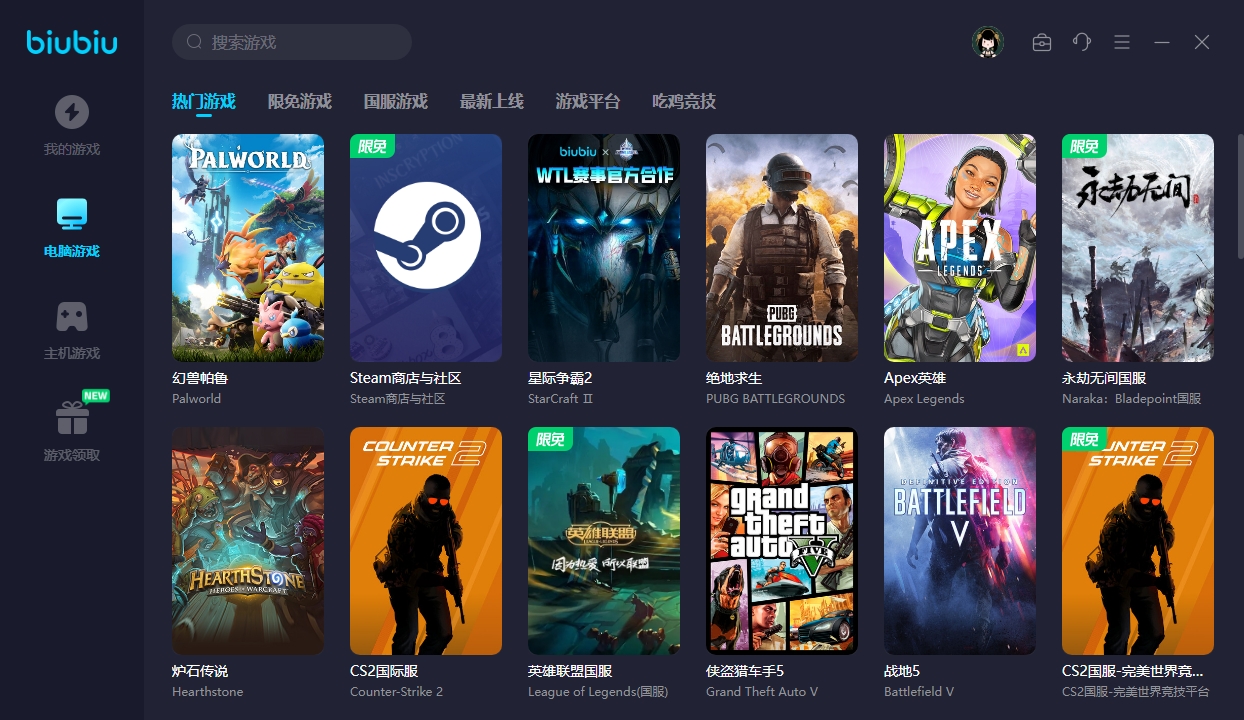Screen dimensions: 1244x720
Task: Select the Steam商店与社区 cover
Action: coord(426,248)
